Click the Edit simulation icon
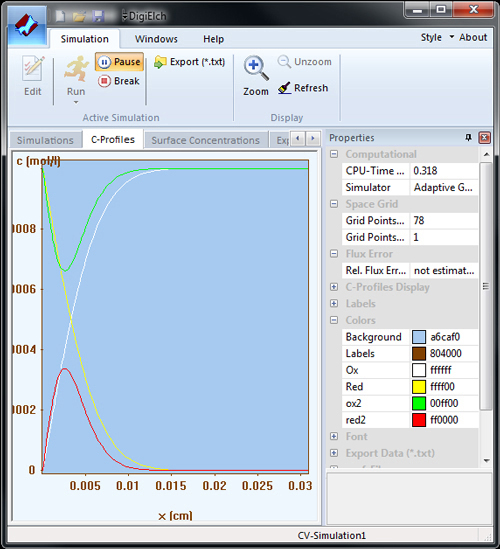The width and height of the screenshot is (500, 549). [x=33, y=69]
